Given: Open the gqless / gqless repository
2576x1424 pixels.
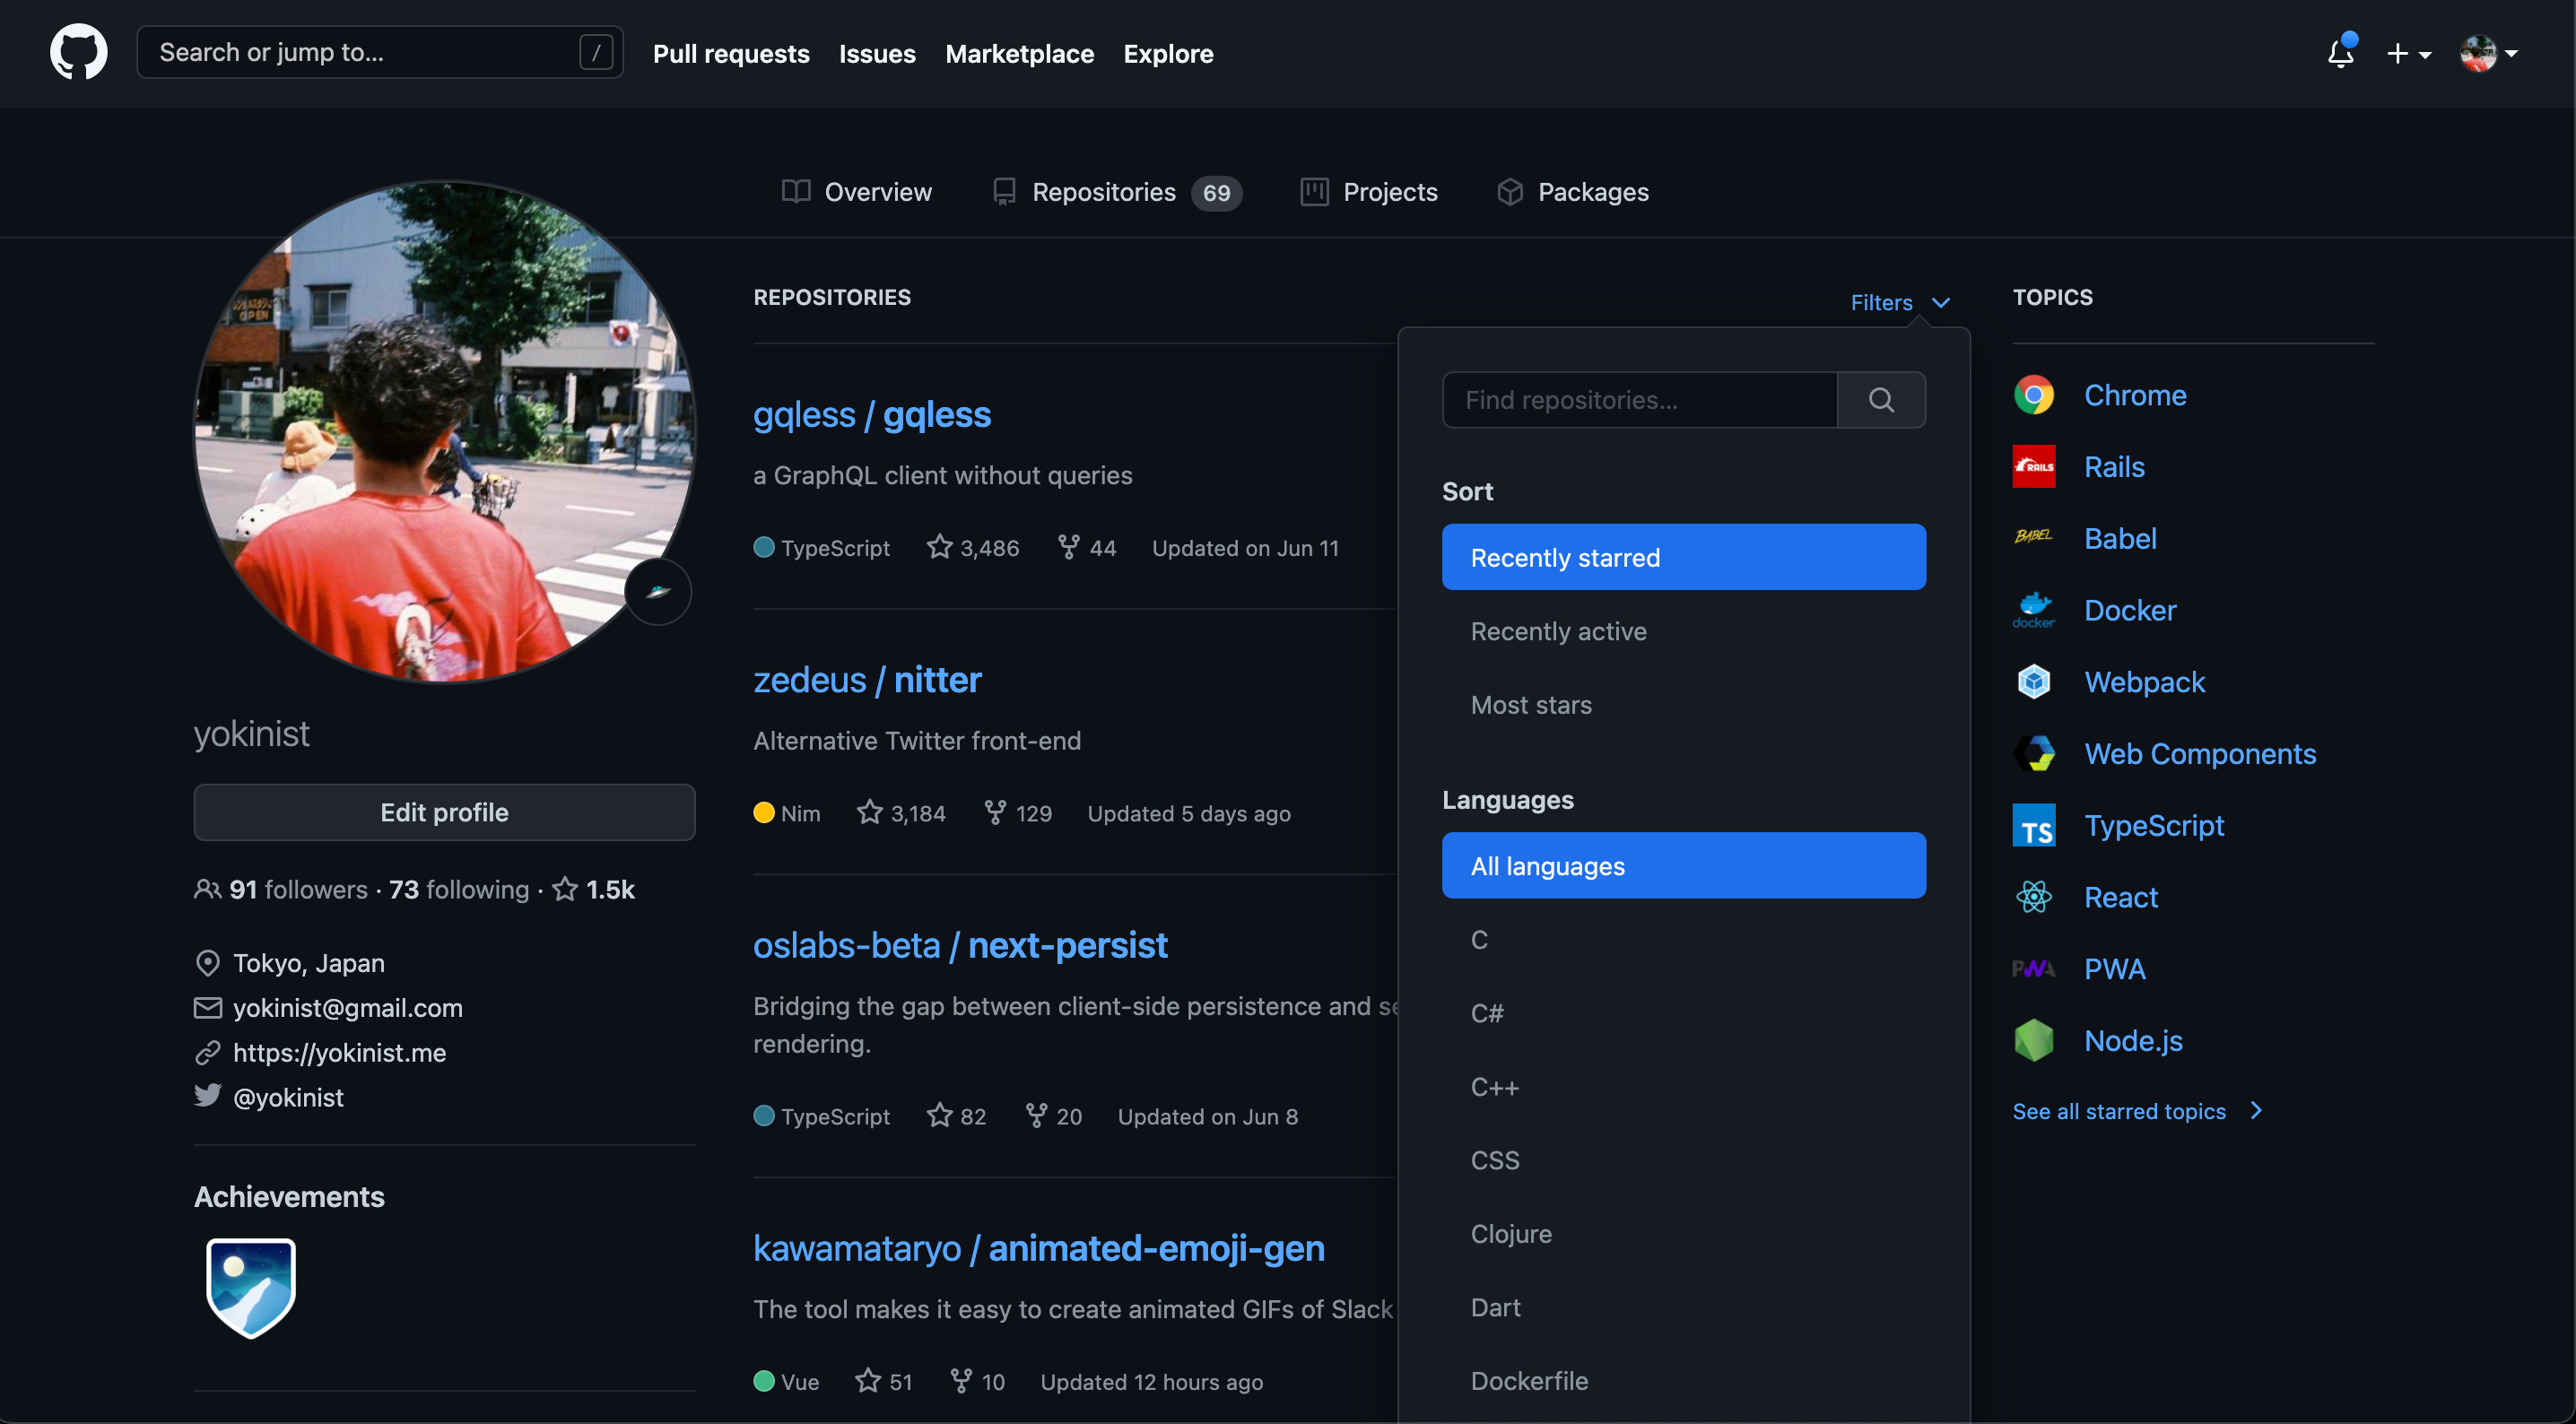Looking at the screenshot, I should 872,414.
